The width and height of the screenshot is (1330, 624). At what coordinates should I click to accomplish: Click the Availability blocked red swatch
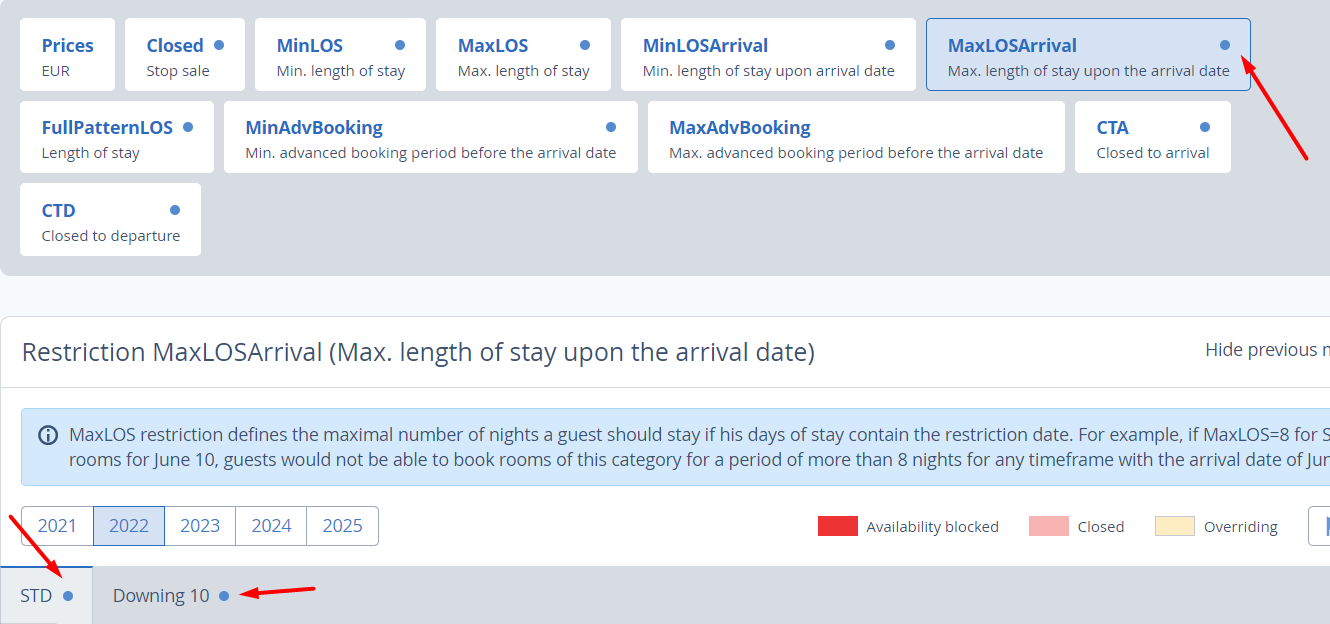pyautogui.click(x=837, y=526)
